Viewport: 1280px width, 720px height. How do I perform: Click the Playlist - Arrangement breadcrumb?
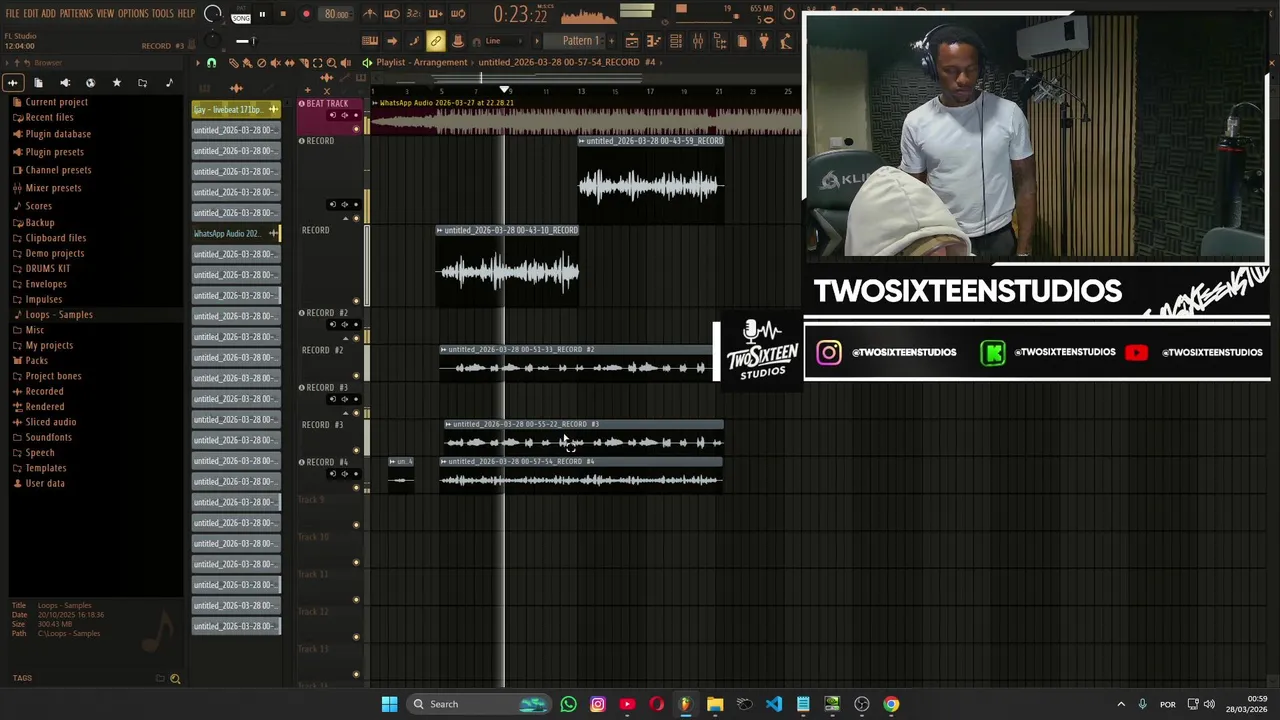[x=421, y=62]
